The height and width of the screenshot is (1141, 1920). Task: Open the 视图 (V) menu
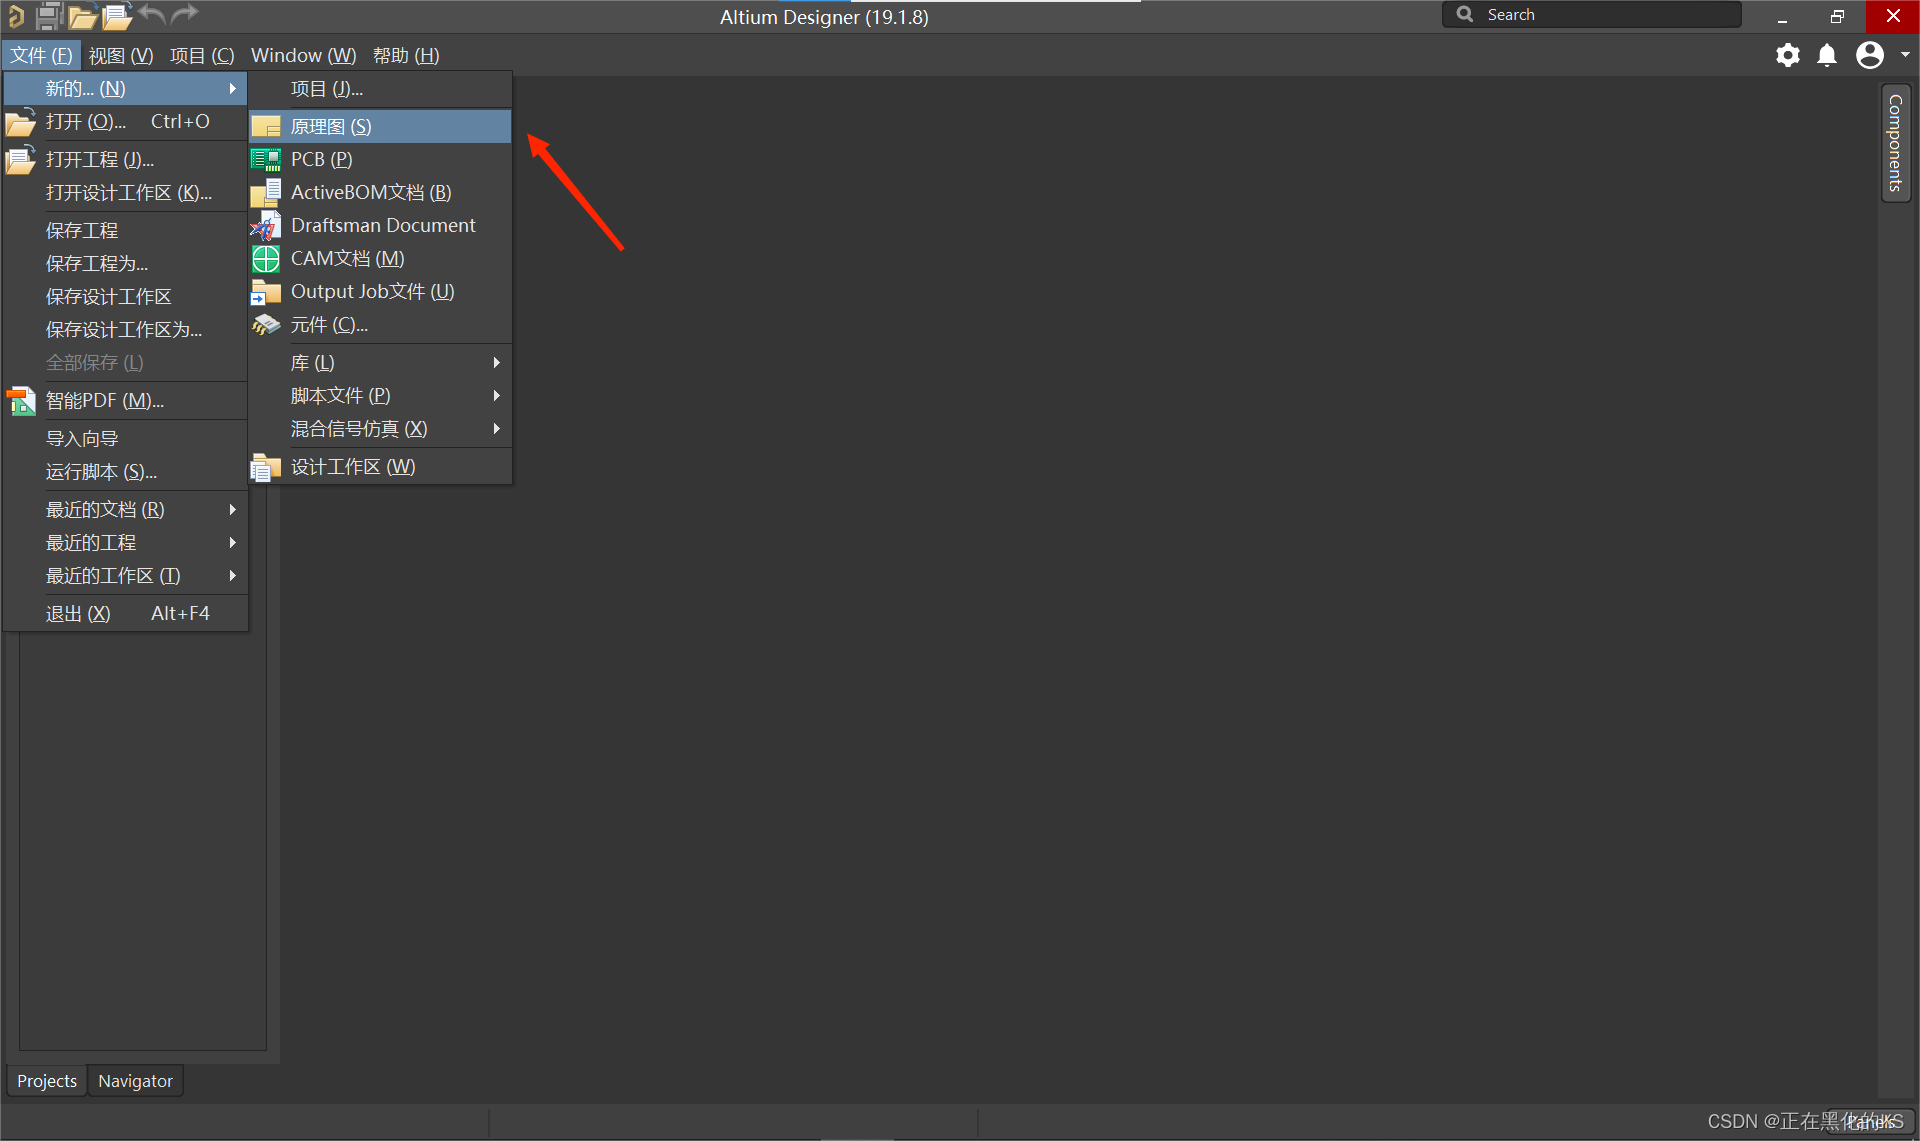pyautogui.click(x=120, y=56)
